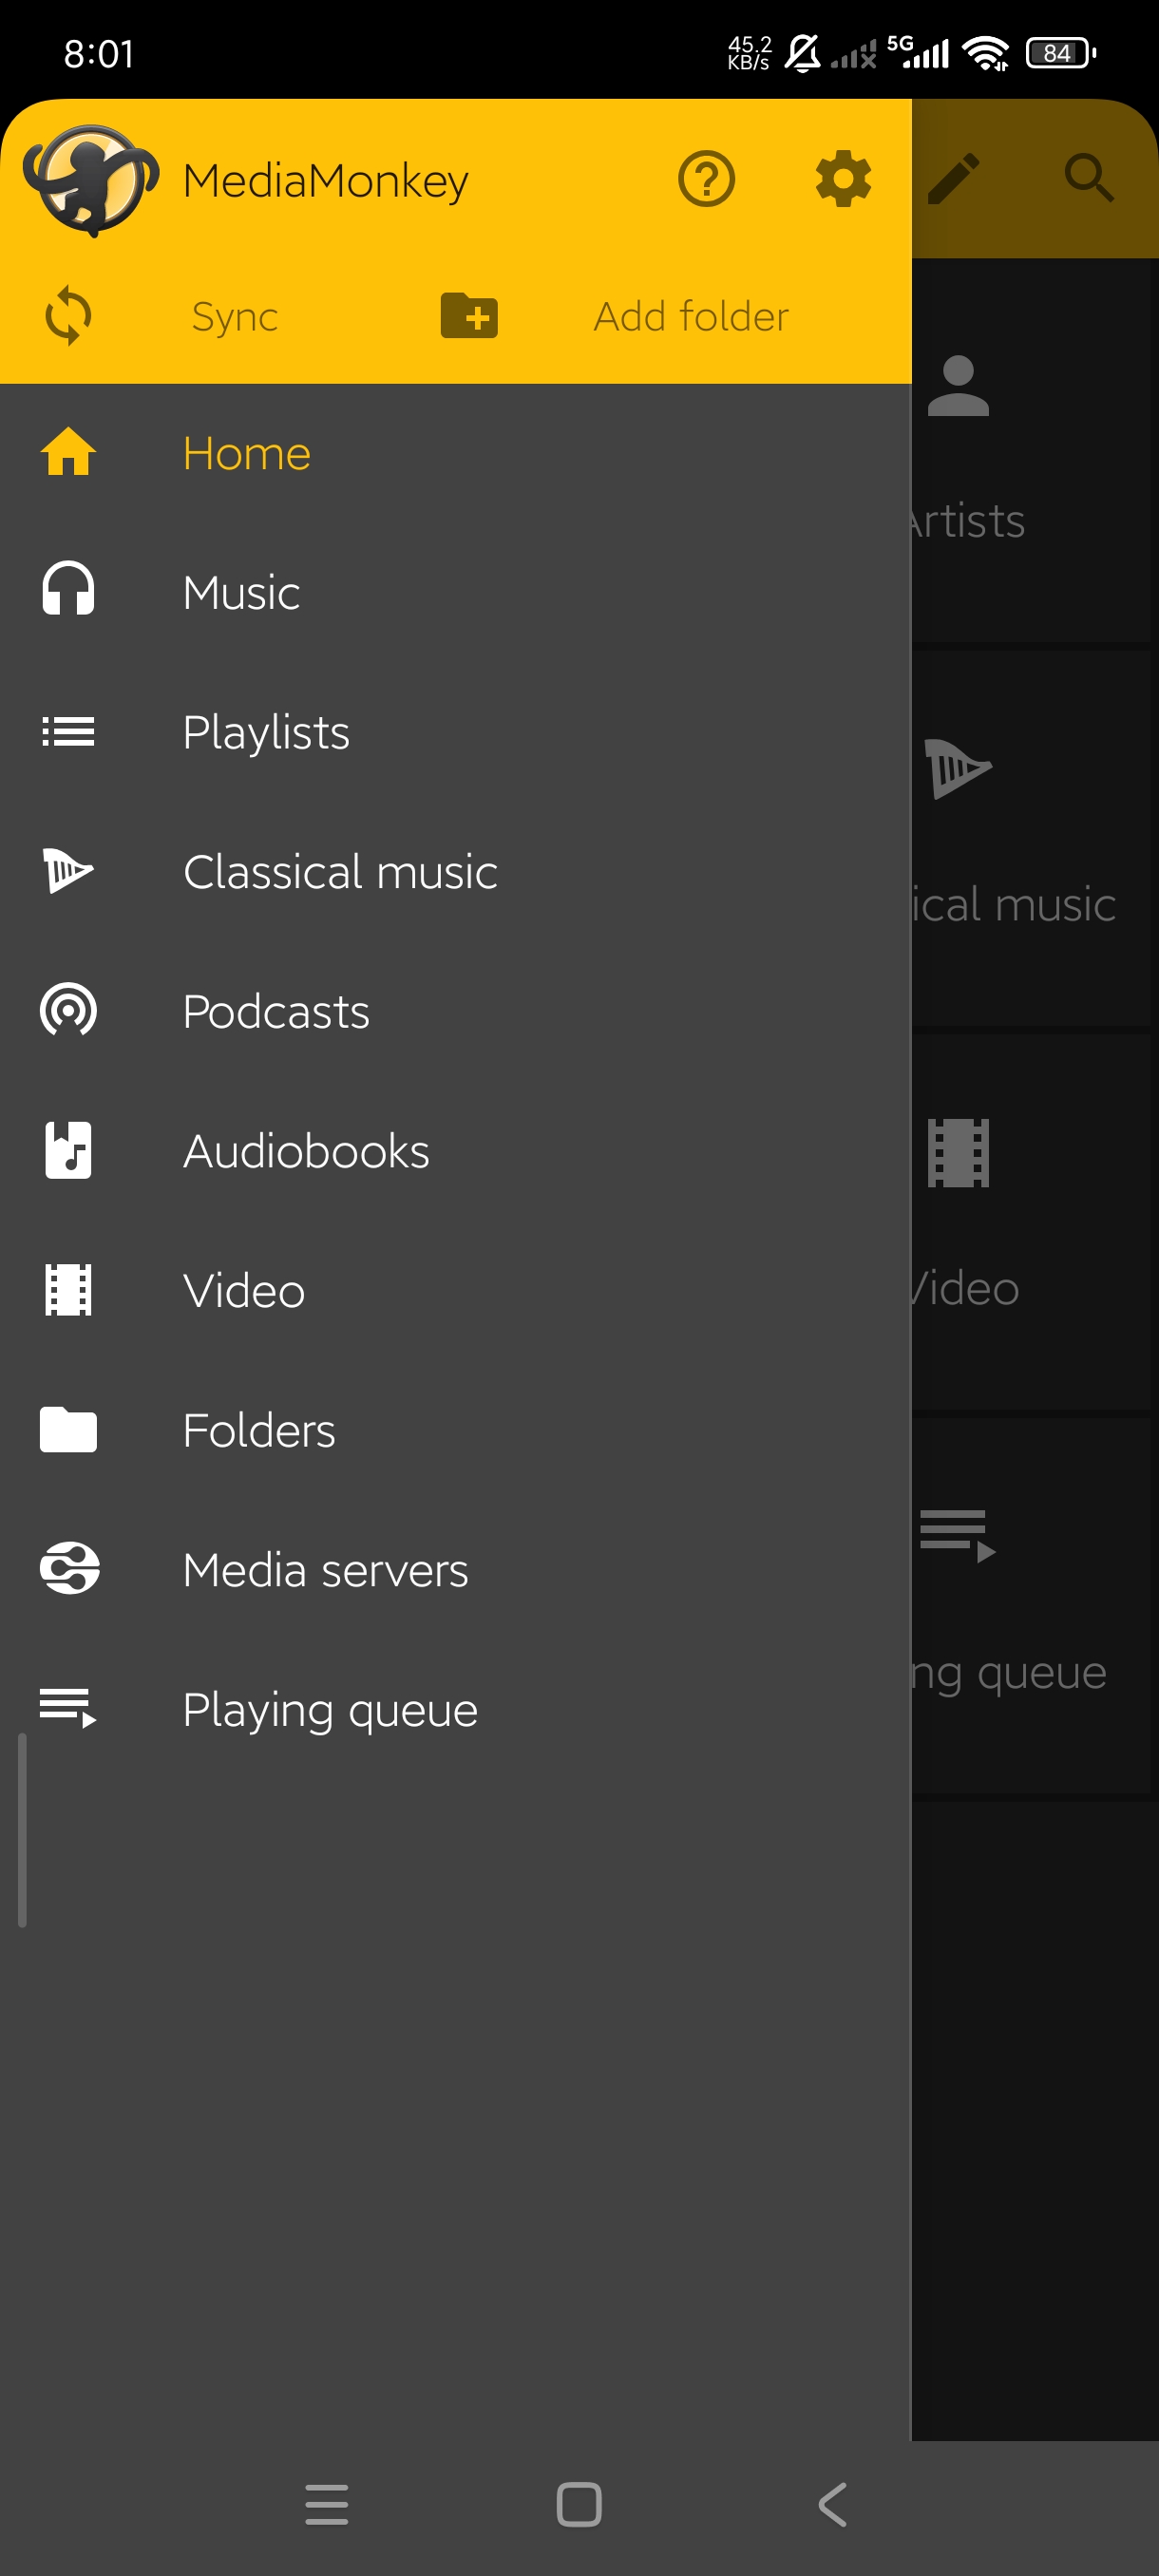Open settings via the gear icon
Image resolution: width=1159 pixels, height=2576 pixels.
[843, 179]
